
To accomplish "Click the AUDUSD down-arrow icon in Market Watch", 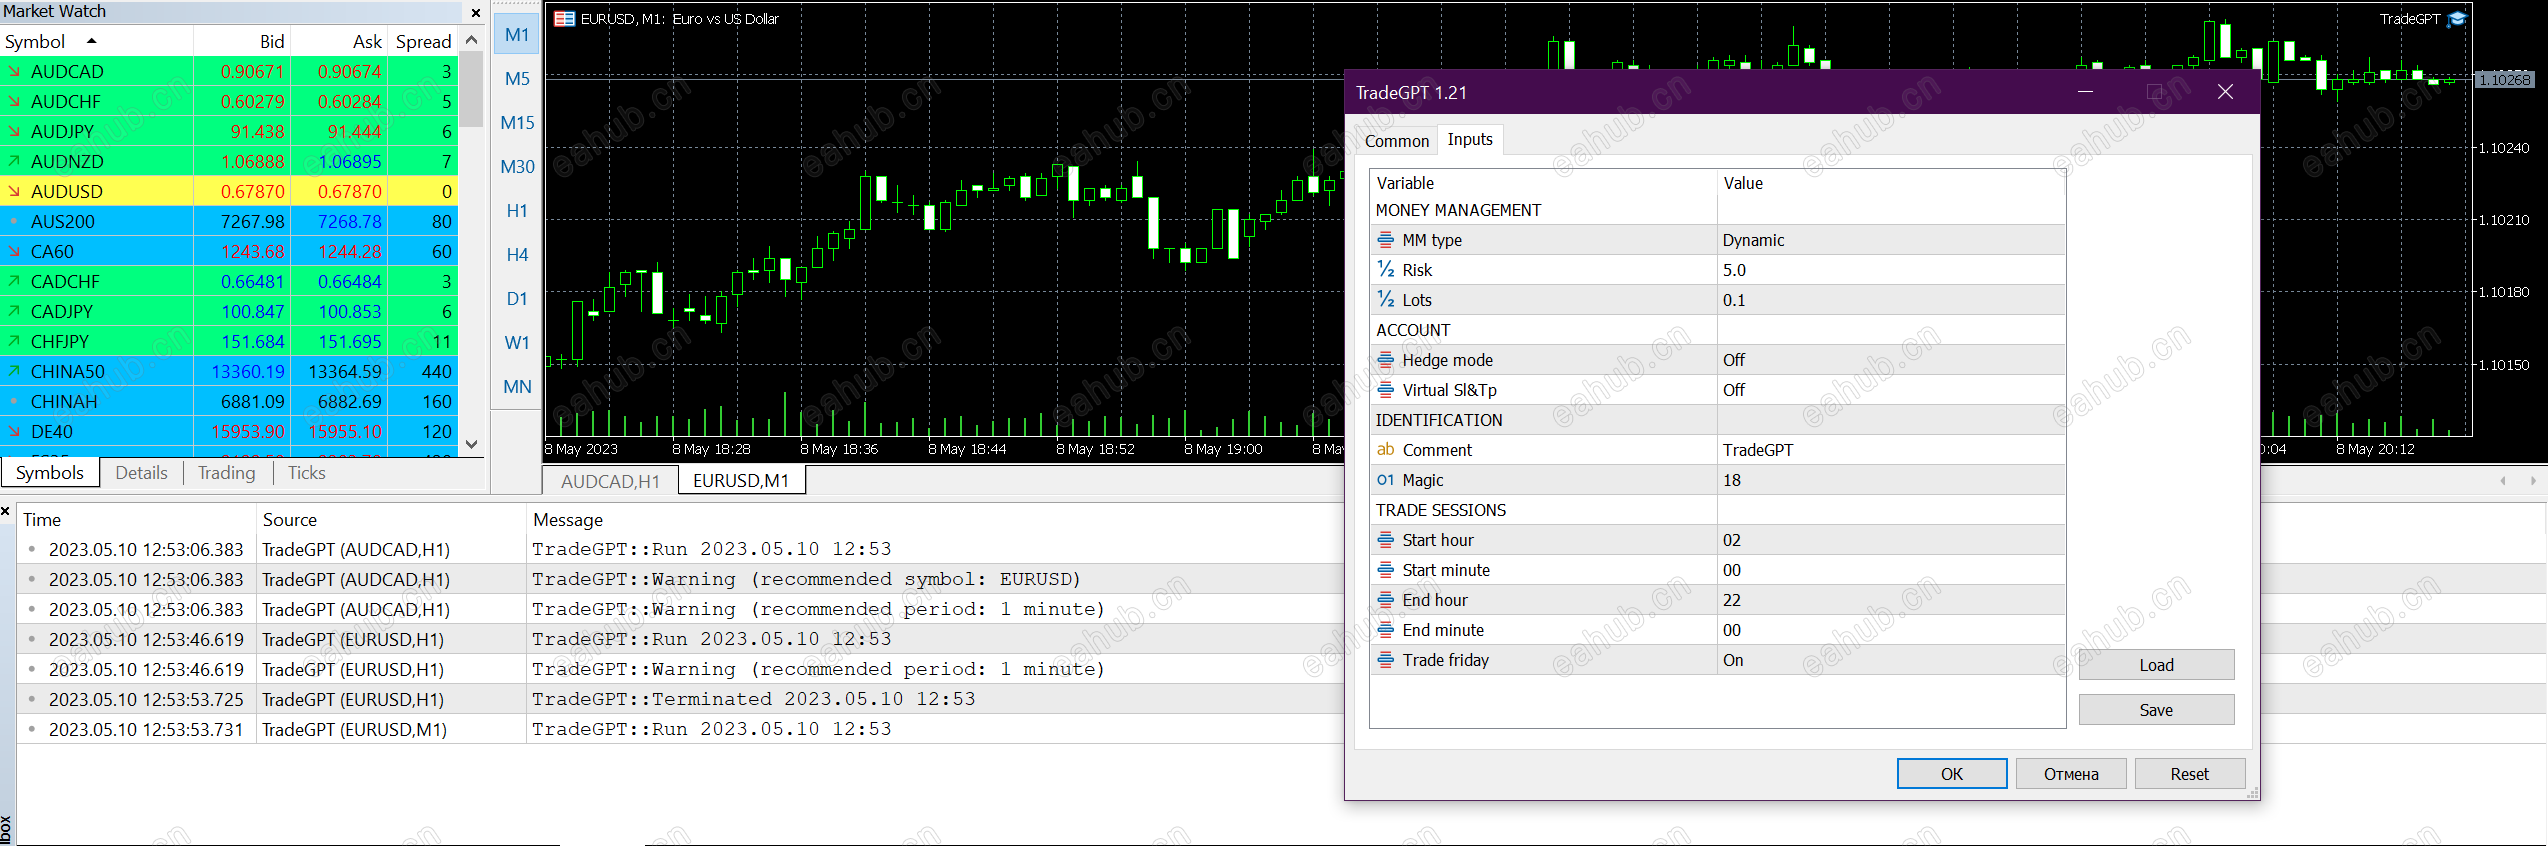I will click(x=15, y=191).
